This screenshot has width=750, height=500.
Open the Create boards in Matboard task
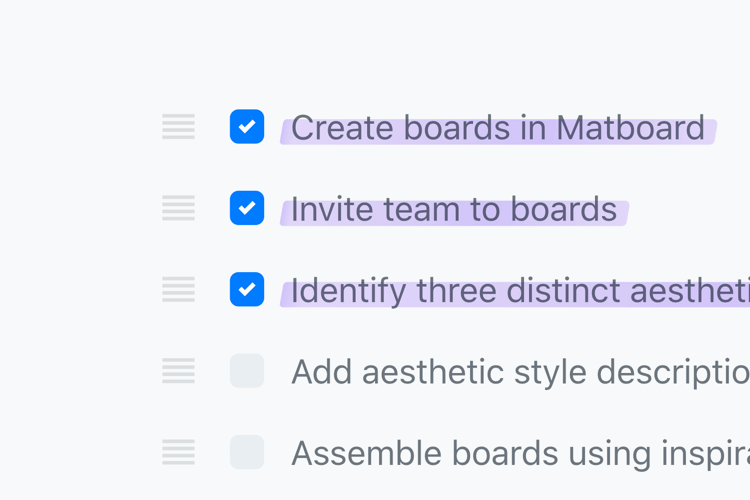[497, 128]
